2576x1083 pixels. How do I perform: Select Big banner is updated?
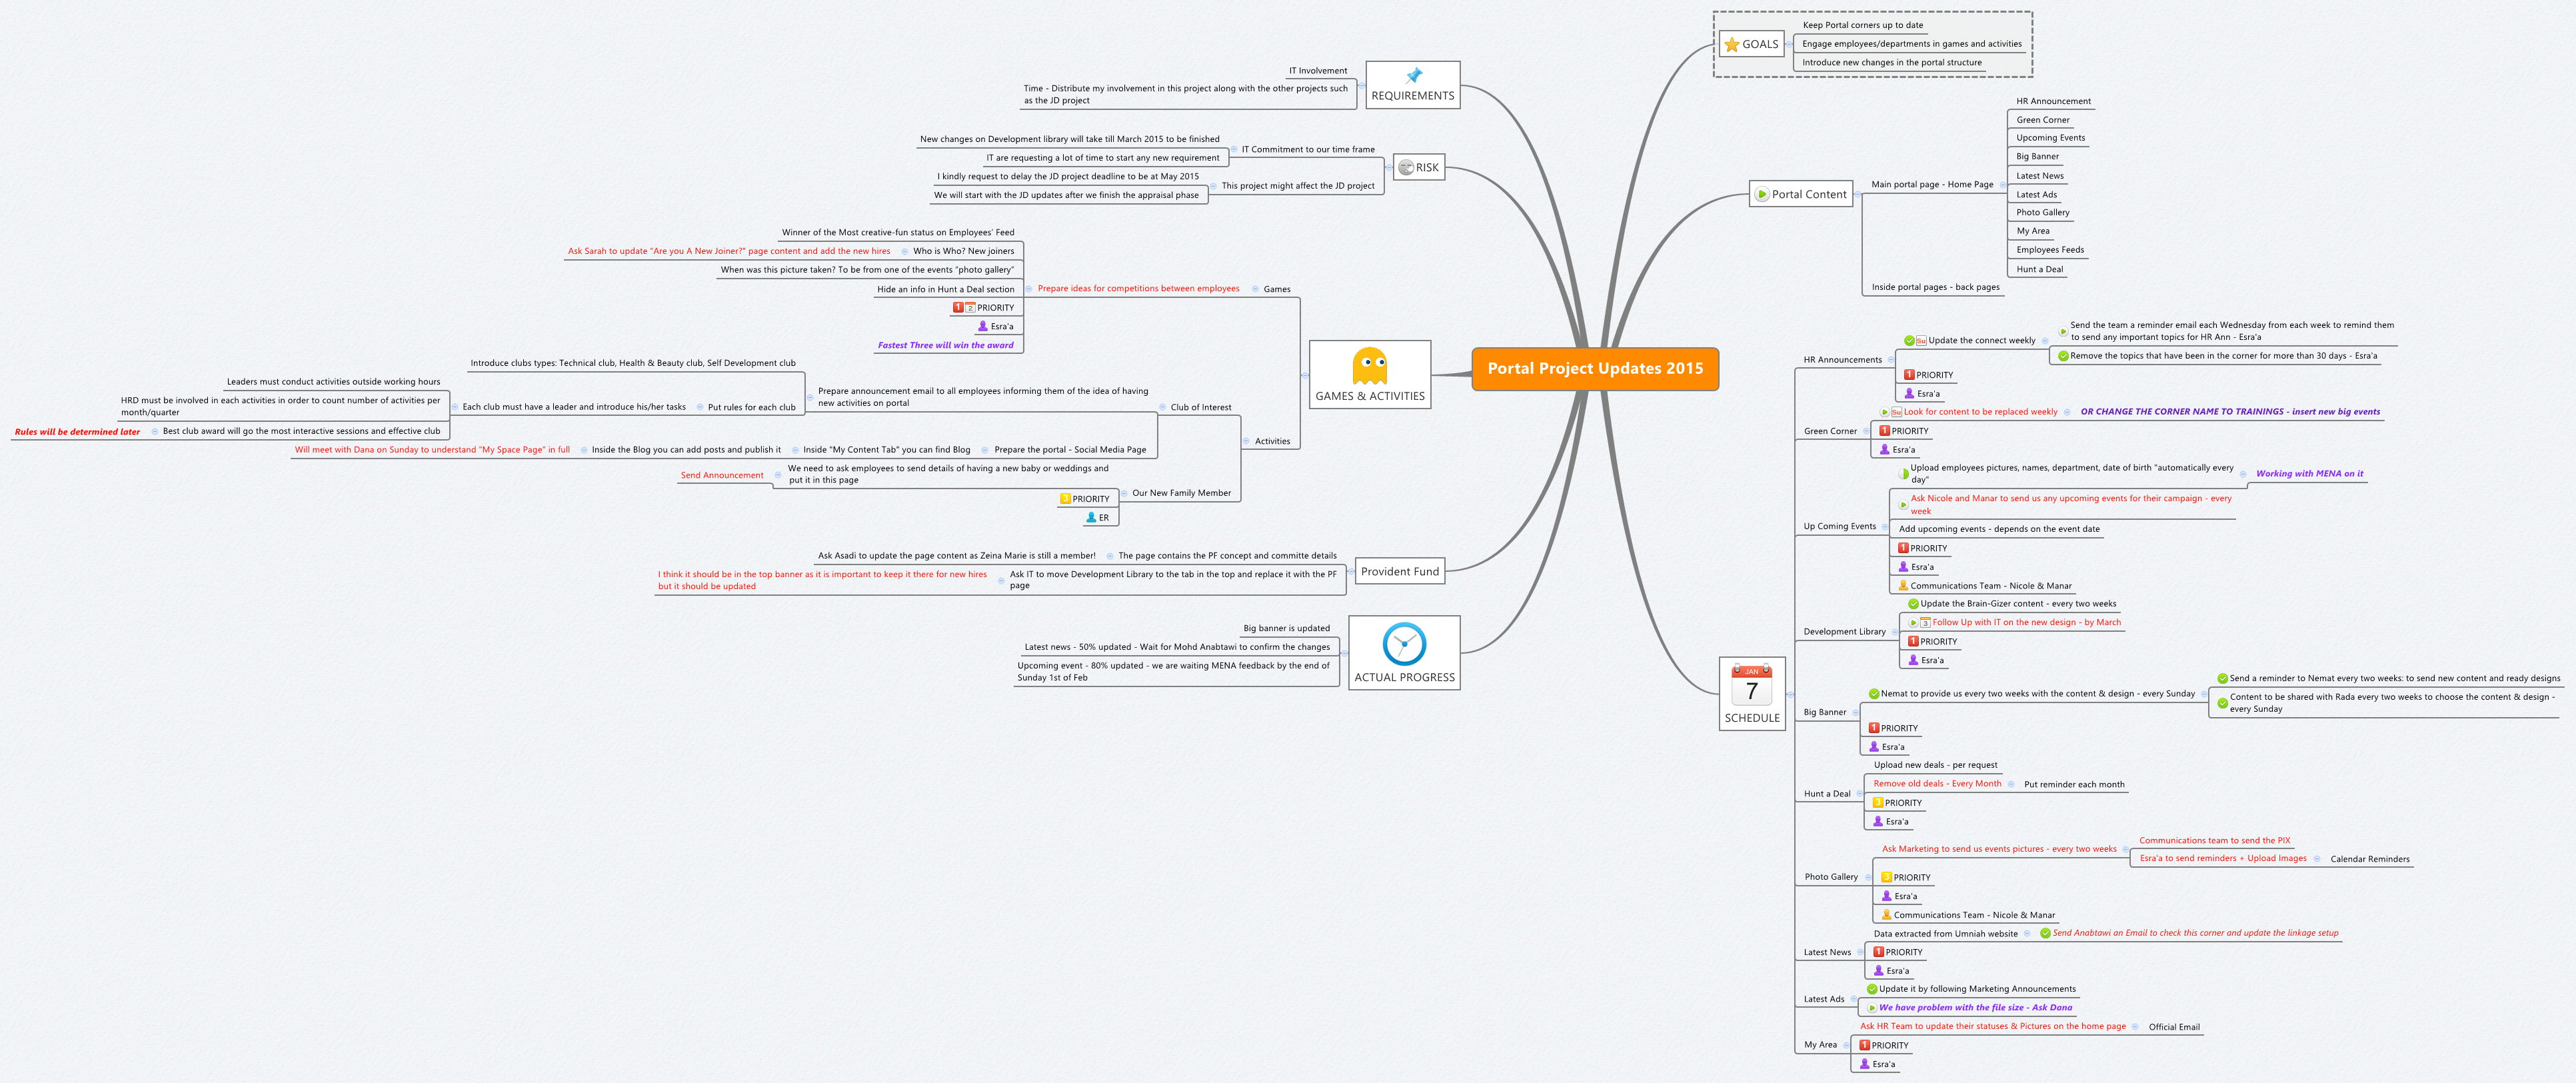click(x=1286, y=629)
